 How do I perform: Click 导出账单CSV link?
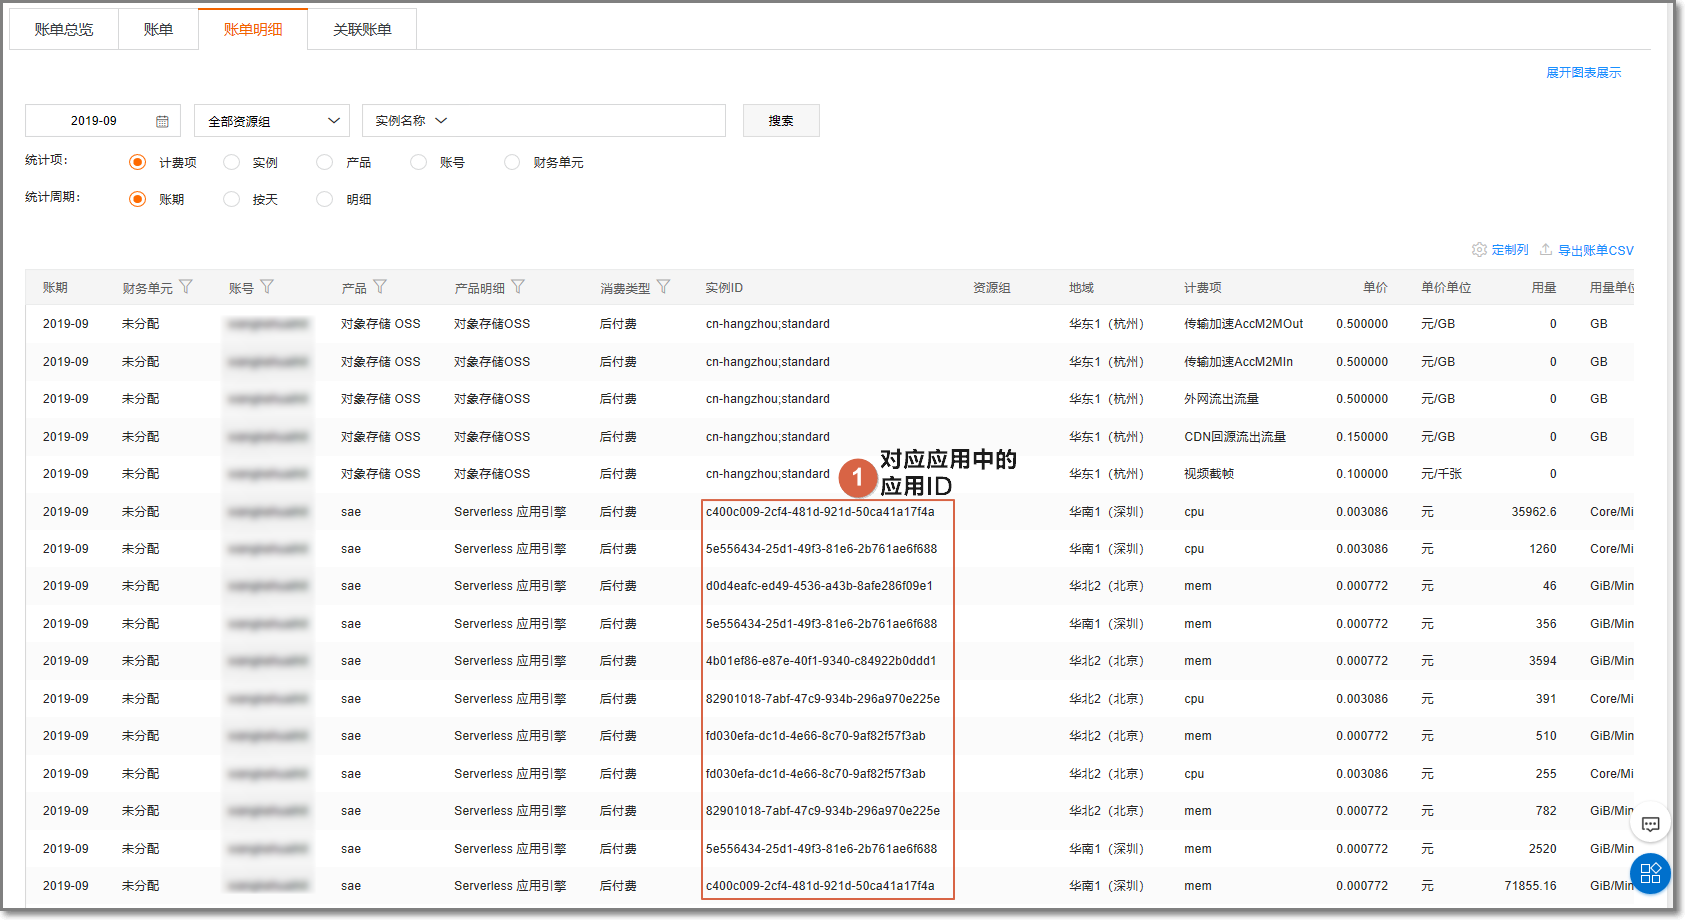coord(1596,251)
